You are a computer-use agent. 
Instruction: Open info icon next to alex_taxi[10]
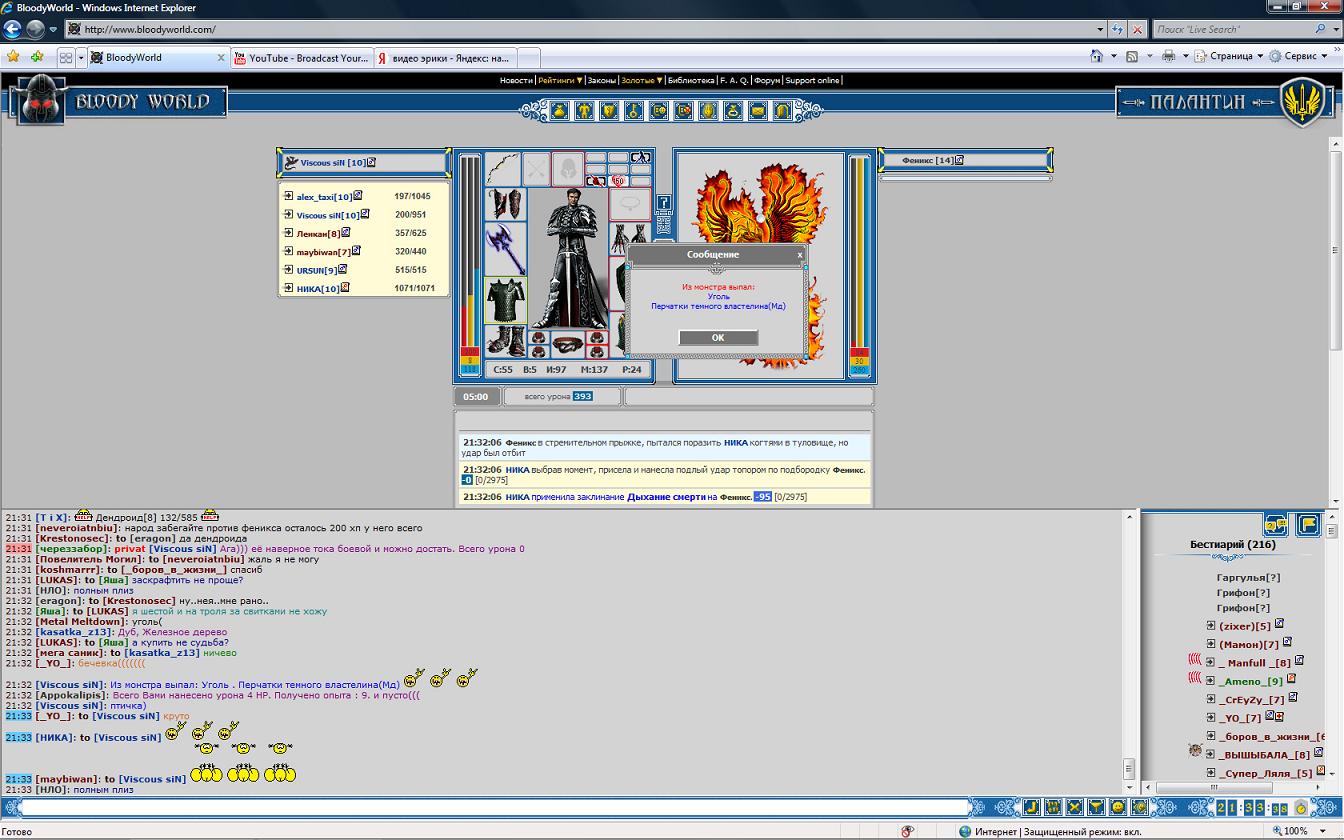tap(358, 196)
